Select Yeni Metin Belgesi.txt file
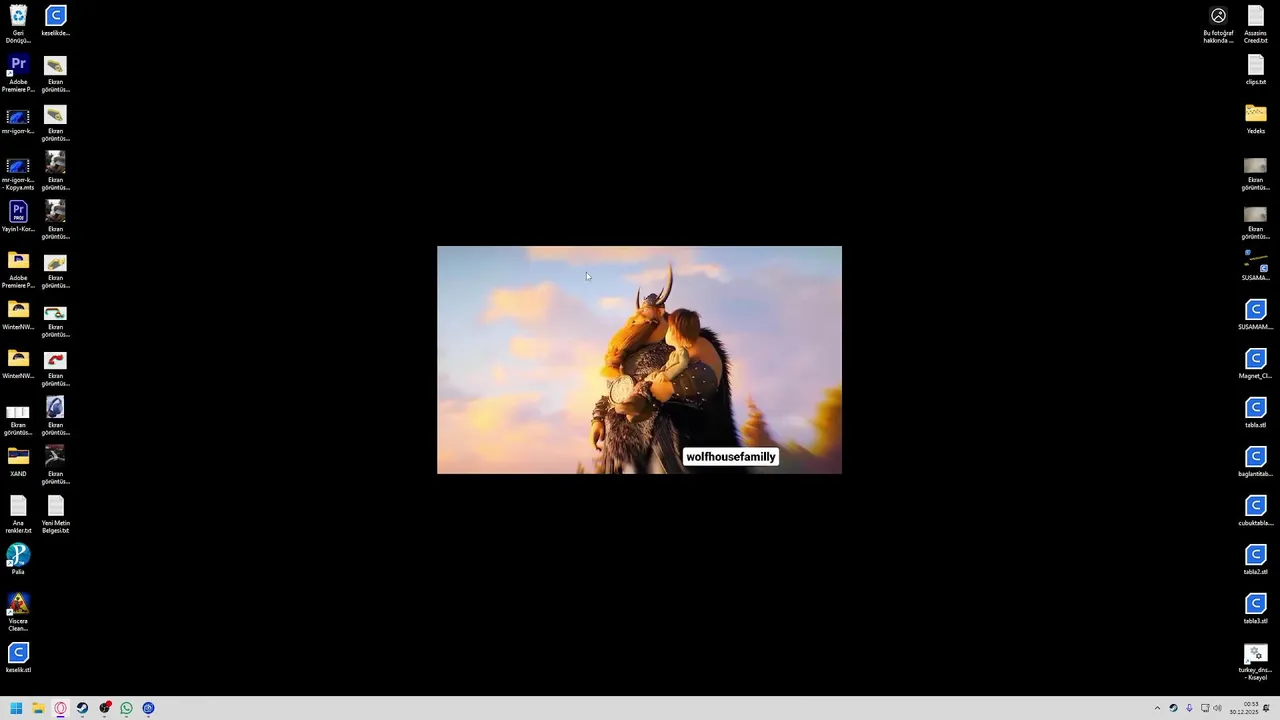This screenshot has width=1280, height=720. pyautogui.click(x=55, y=515)
